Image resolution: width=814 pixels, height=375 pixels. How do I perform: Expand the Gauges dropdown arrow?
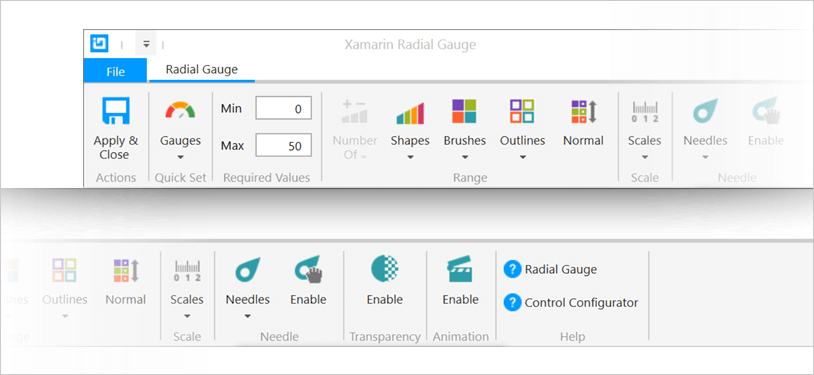tap(181, 157)
